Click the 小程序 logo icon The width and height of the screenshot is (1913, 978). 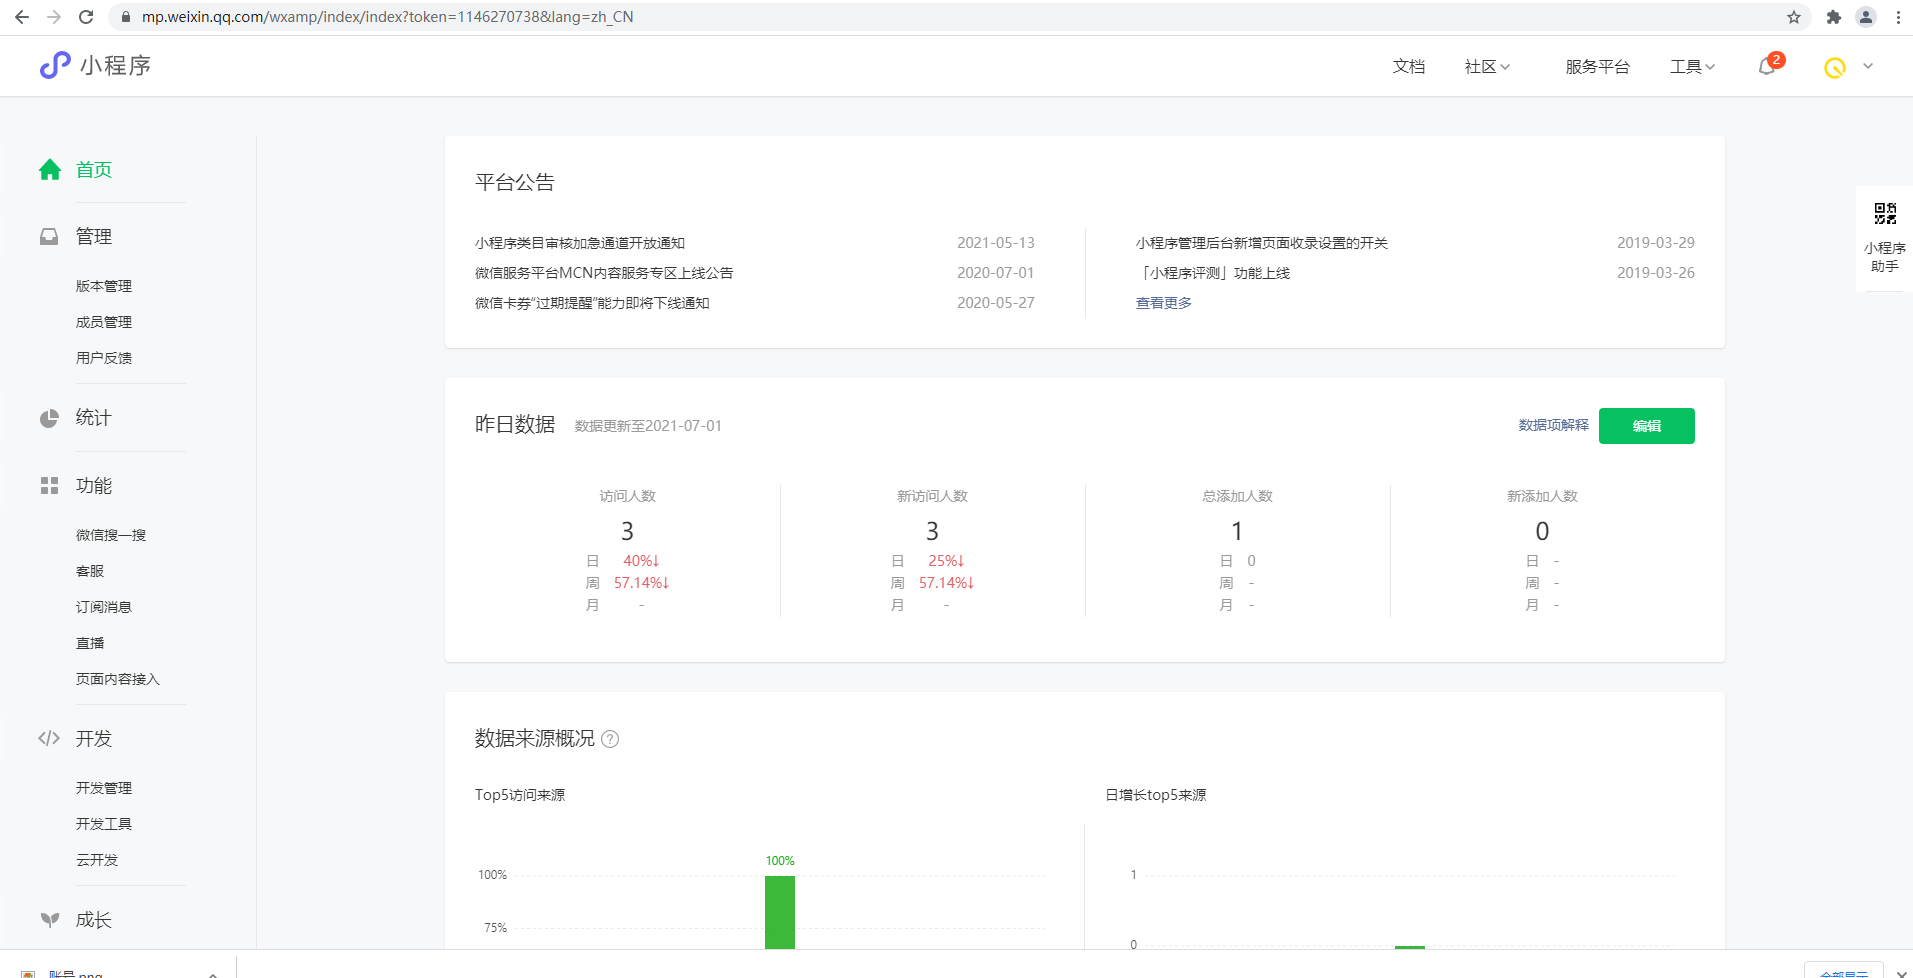(x=55, y=65)
